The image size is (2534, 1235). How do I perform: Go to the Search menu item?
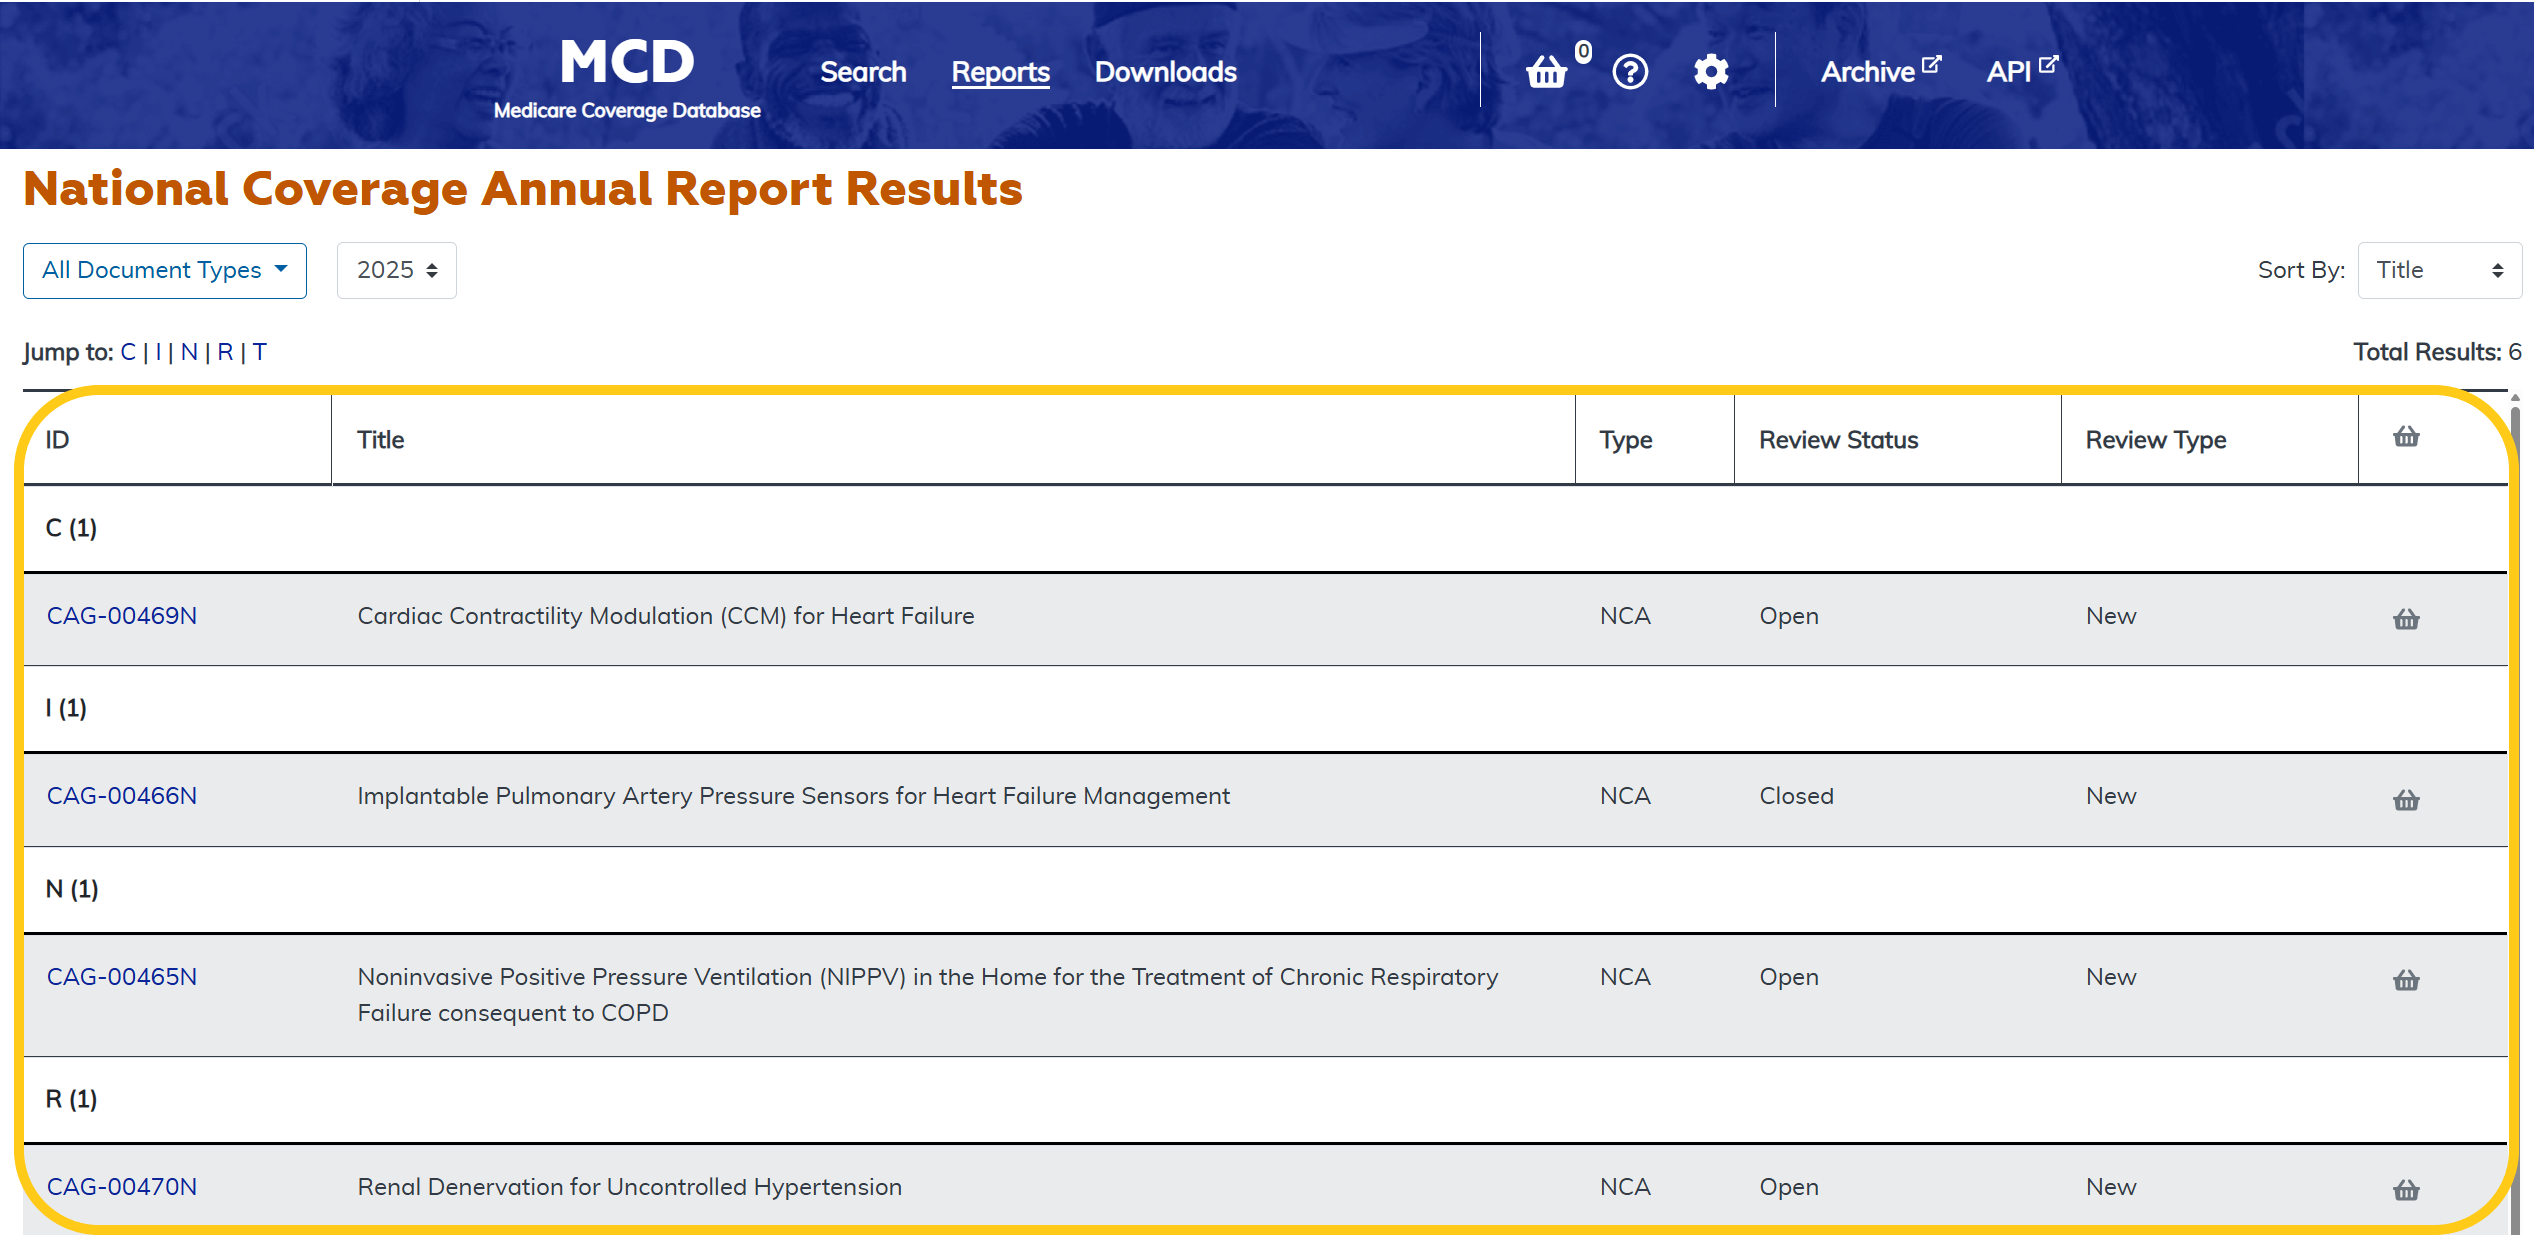(863, 72)
